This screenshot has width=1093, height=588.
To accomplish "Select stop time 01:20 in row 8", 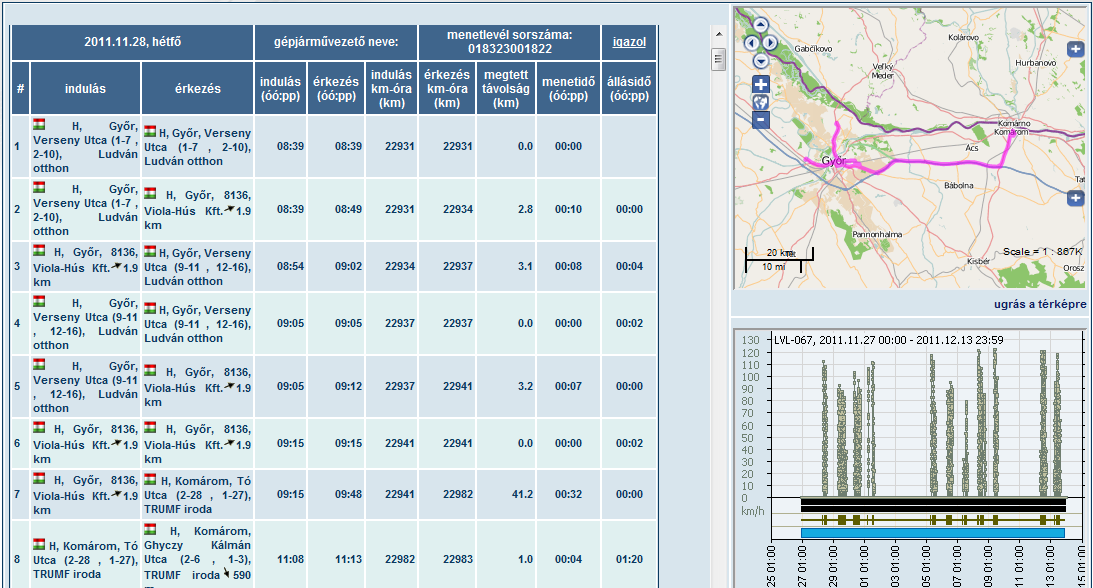I will point(629,559).
